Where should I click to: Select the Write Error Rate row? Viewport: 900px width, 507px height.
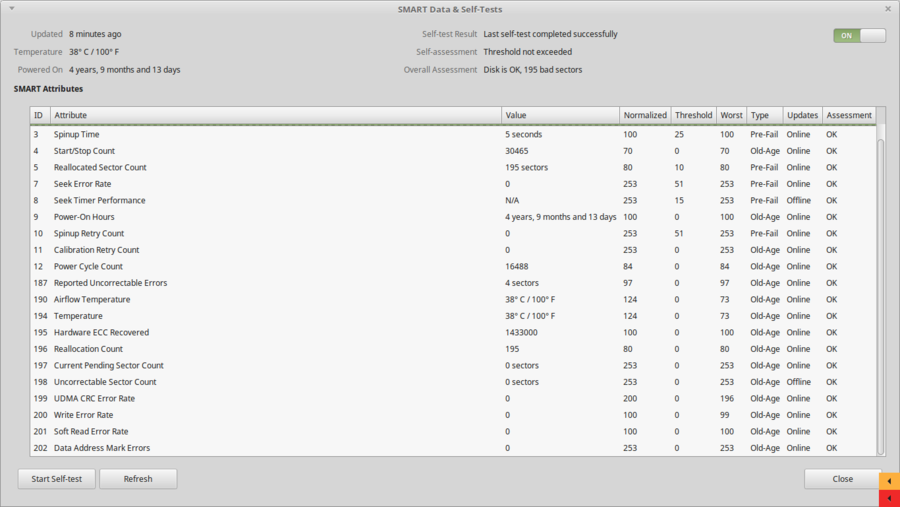(453, 415)
